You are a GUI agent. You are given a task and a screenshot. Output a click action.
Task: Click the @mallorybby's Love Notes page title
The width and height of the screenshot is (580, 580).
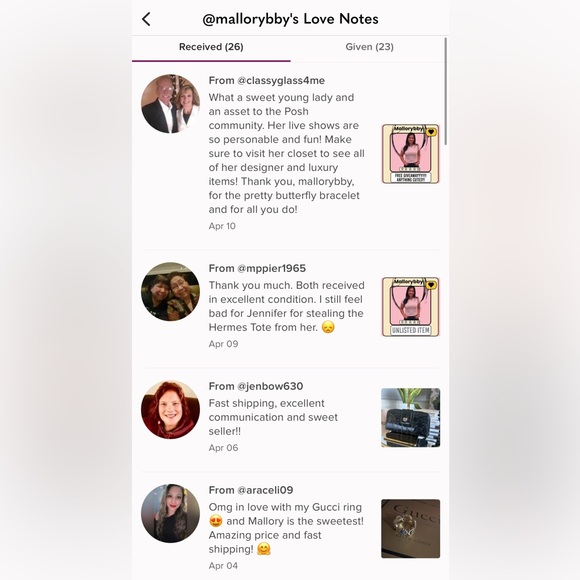pos(290,19)
